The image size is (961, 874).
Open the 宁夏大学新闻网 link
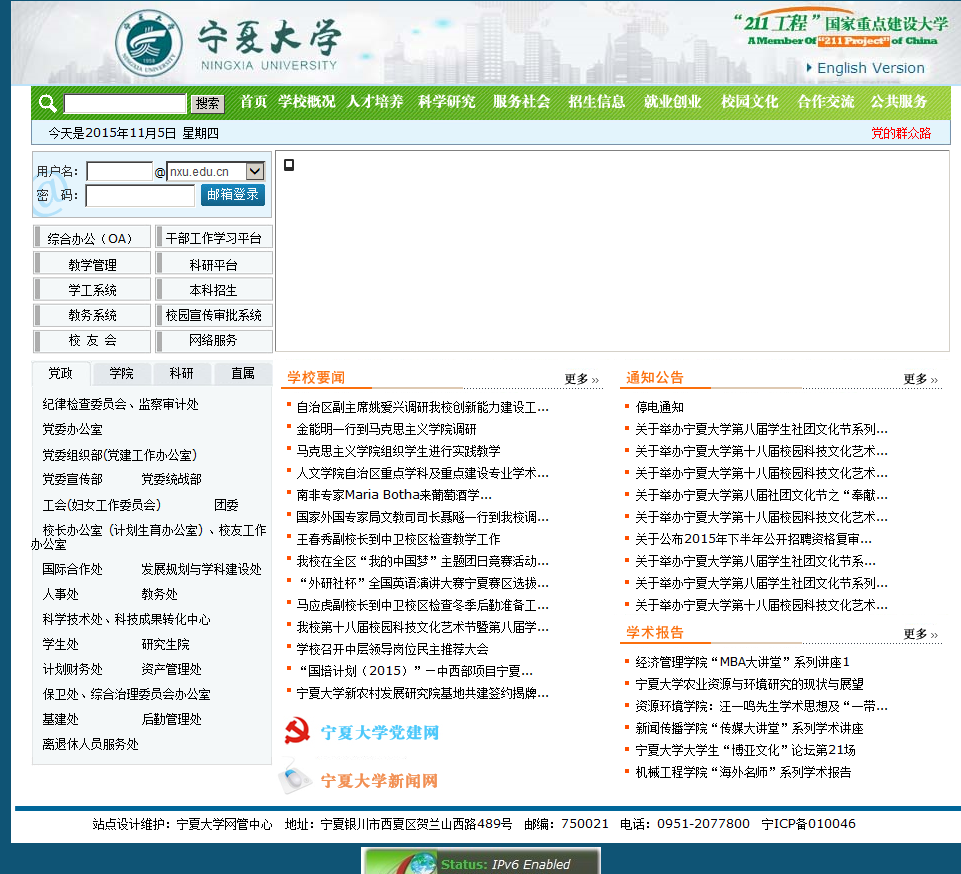tap(379, 781)
